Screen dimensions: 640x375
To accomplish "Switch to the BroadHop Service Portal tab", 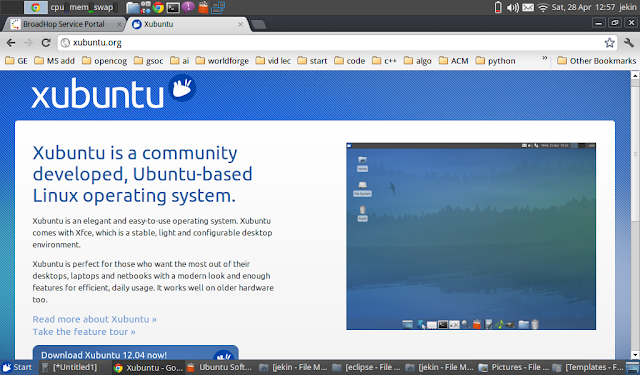I will [64, 24].
